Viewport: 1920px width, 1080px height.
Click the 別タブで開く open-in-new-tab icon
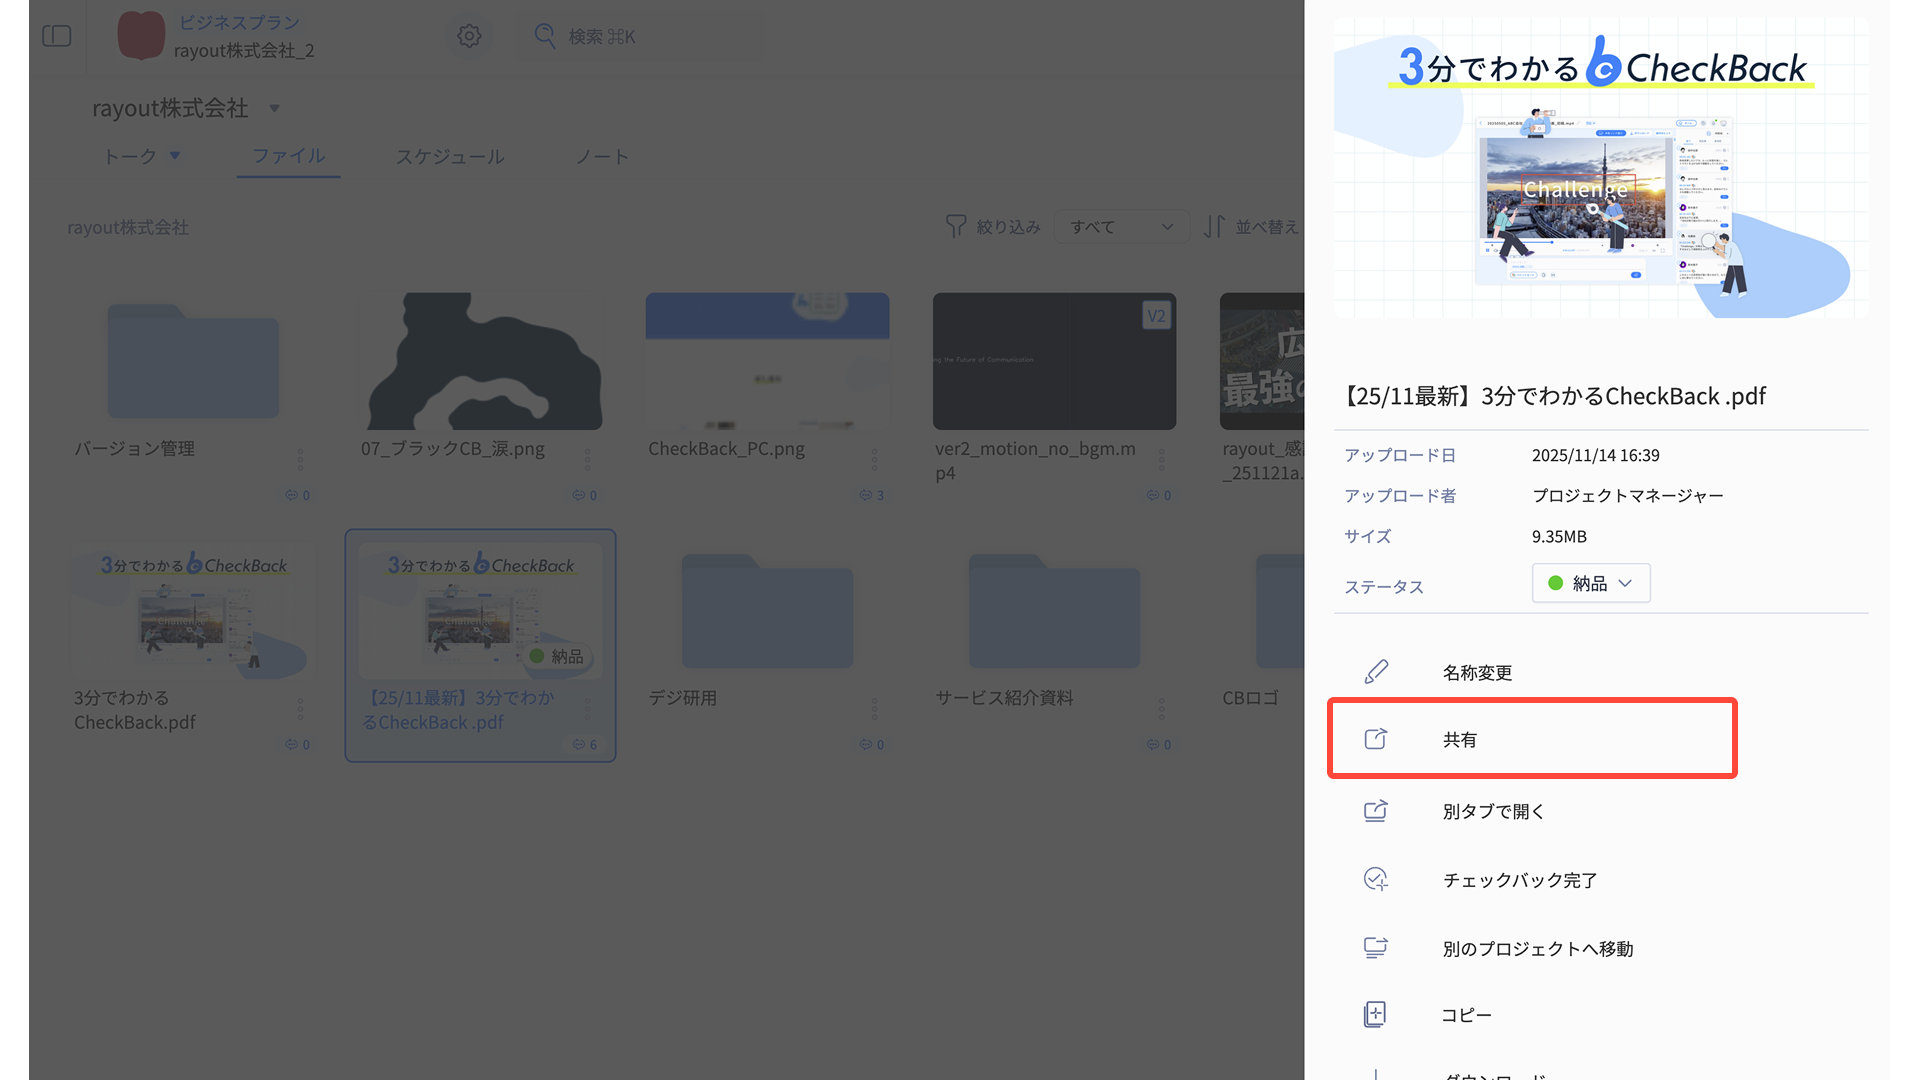(1376, 811)
